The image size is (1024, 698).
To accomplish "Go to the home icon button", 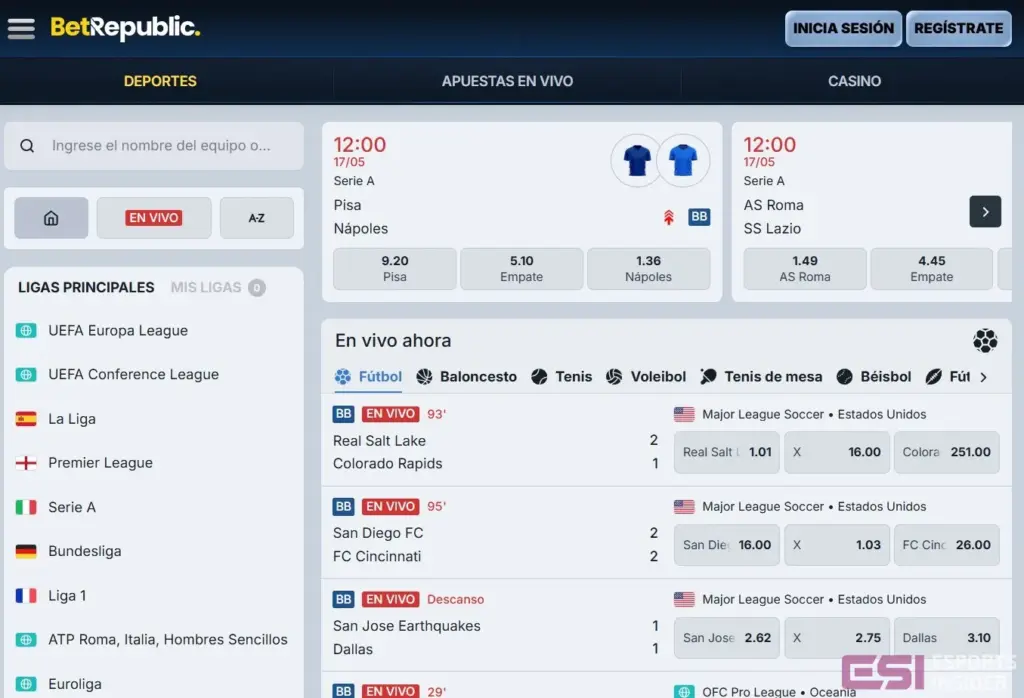I will coord(51,218).
